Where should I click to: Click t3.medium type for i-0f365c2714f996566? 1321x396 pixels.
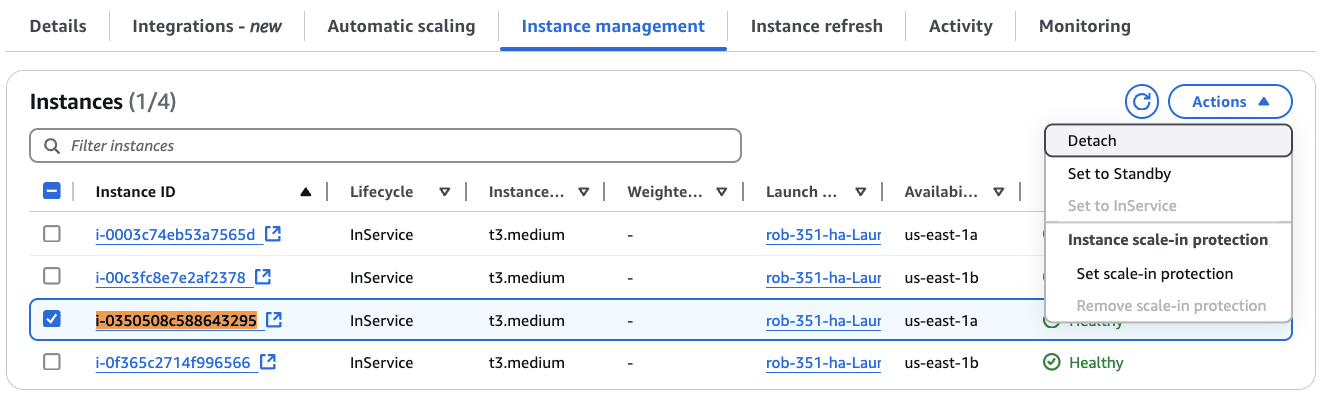pos(527,363)
